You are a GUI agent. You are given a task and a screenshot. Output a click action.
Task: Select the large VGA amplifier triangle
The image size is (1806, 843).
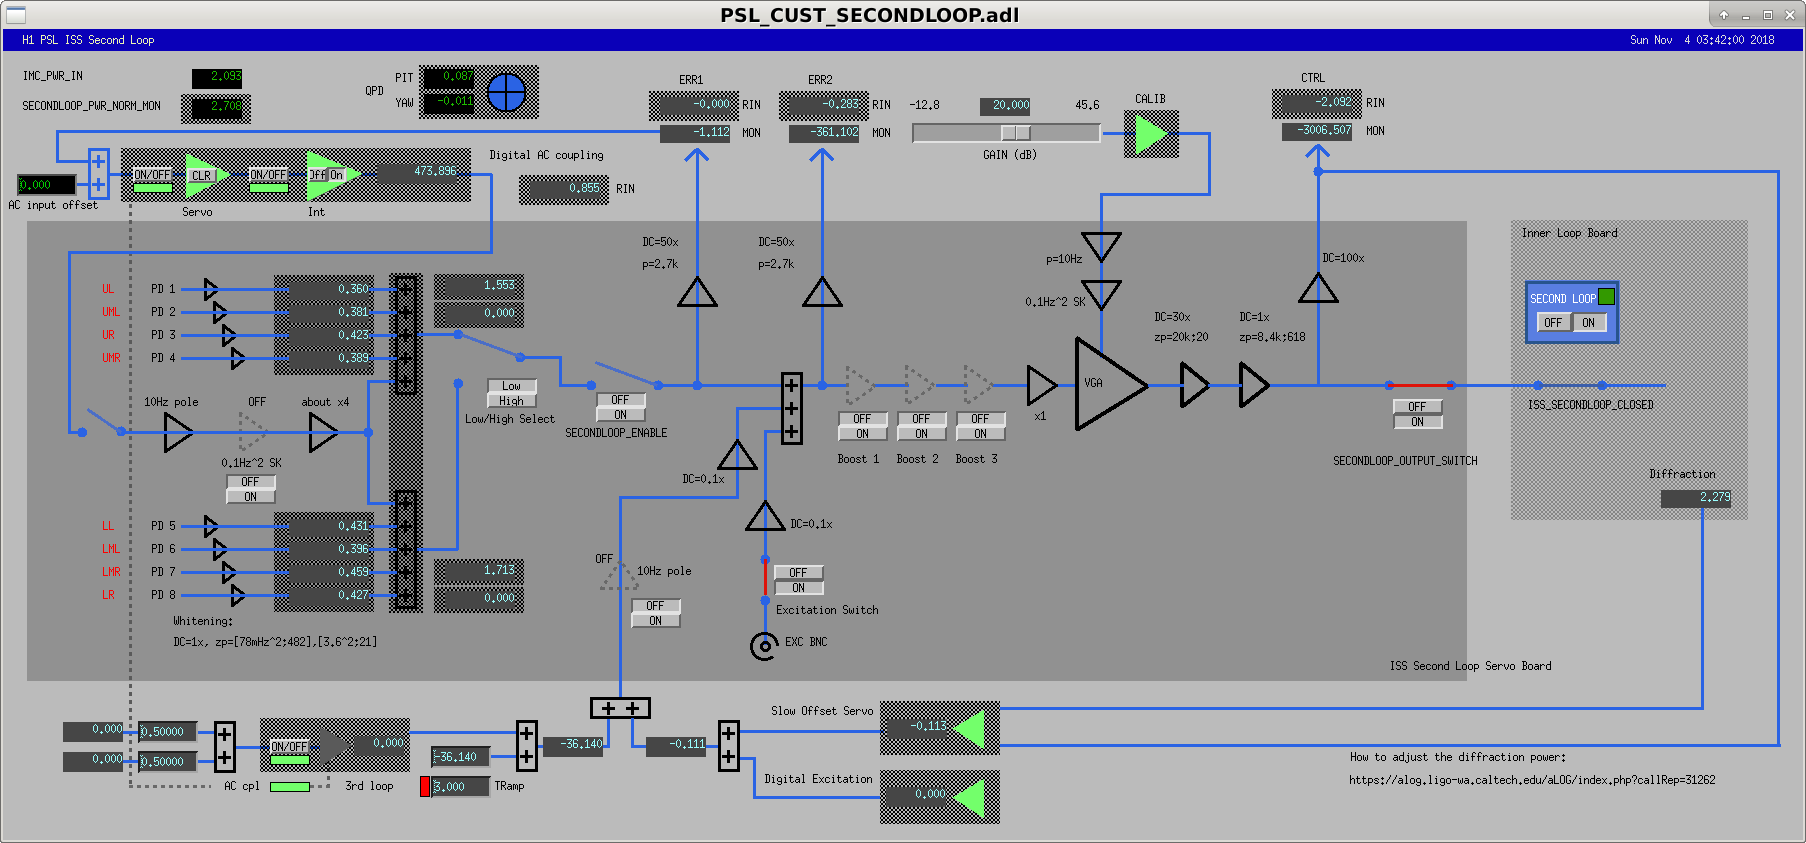(1110, 384)
